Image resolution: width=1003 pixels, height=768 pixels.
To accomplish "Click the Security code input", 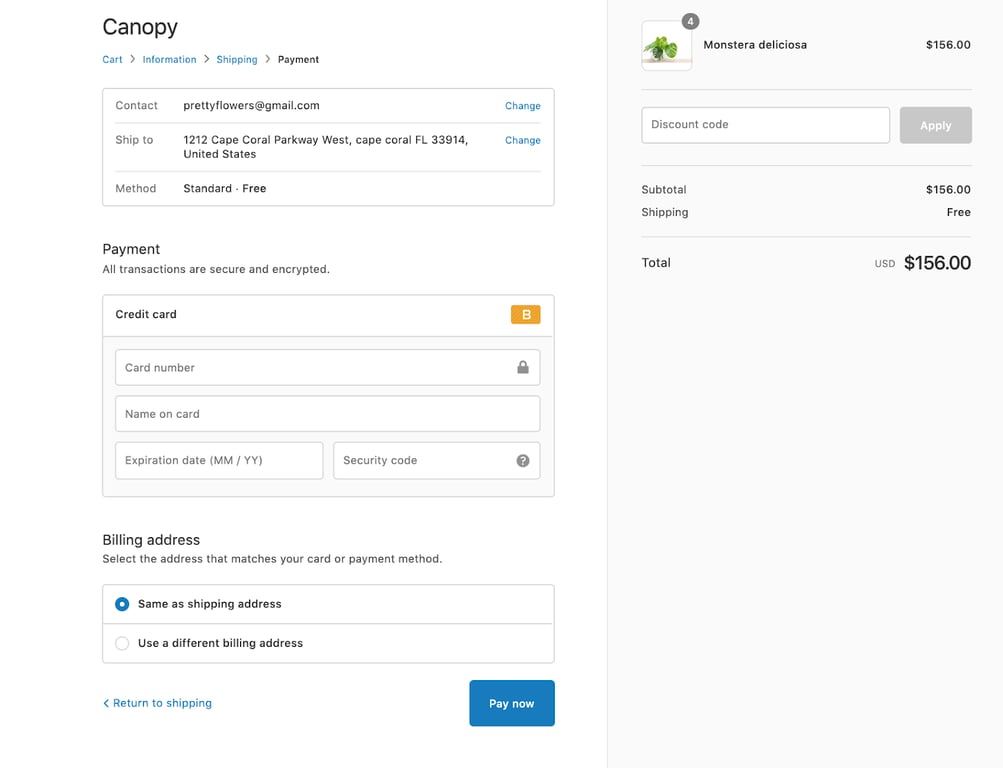I will (420, 461).
